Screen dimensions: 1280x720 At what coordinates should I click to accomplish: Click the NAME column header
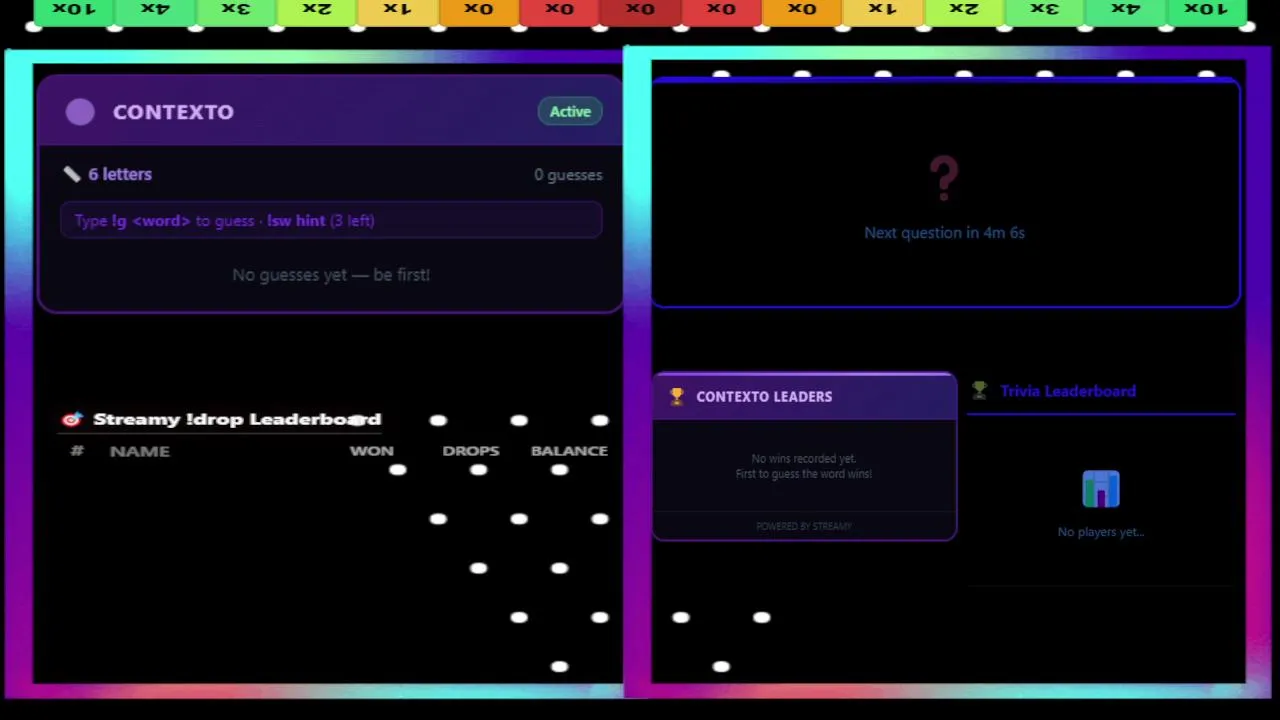(x=140, y=451)
